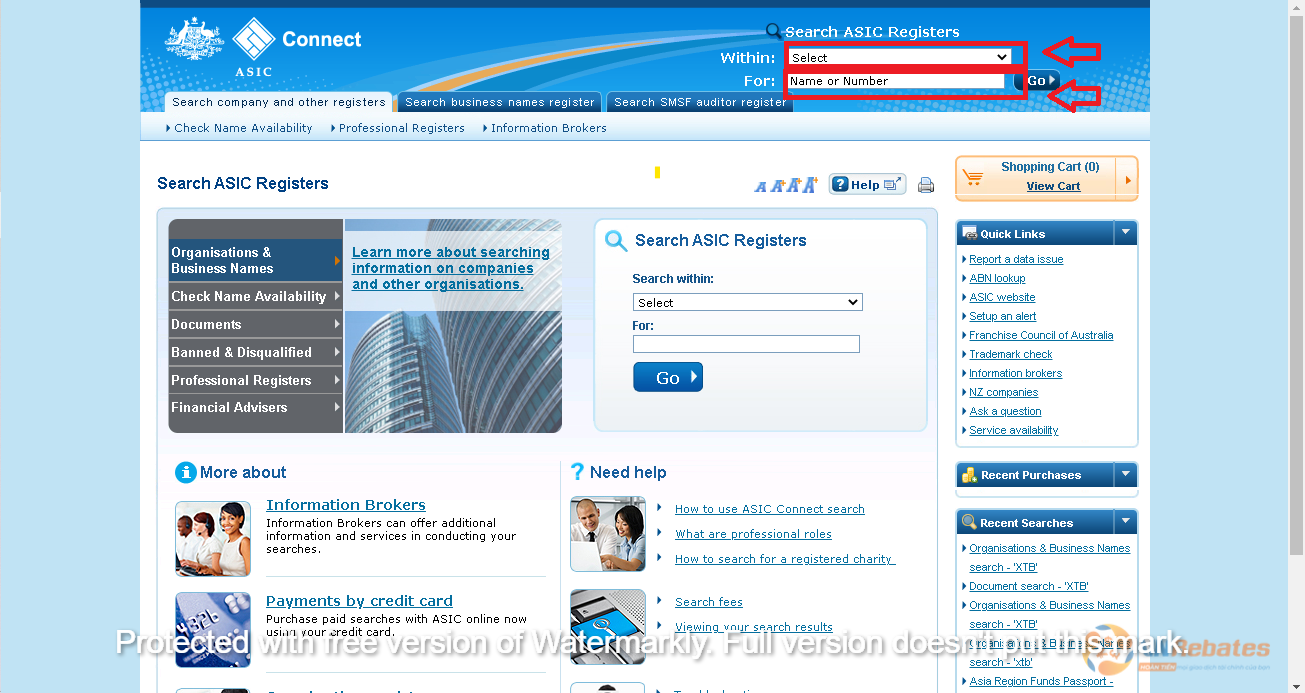Click the Need help question mark icon
Image resolution: width=1305 pixels, height=693 pixels.
click(577, 472)
